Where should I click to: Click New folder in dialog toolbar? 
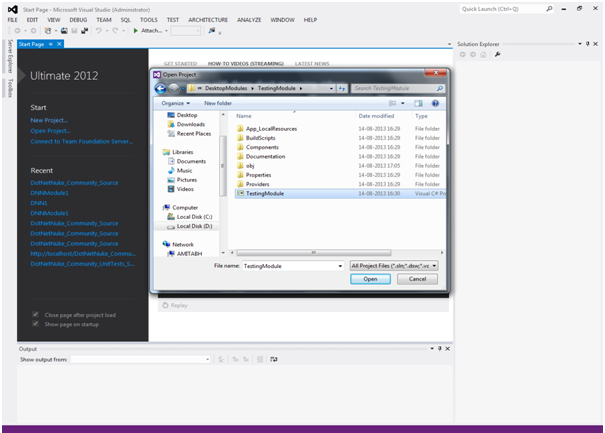218,103
